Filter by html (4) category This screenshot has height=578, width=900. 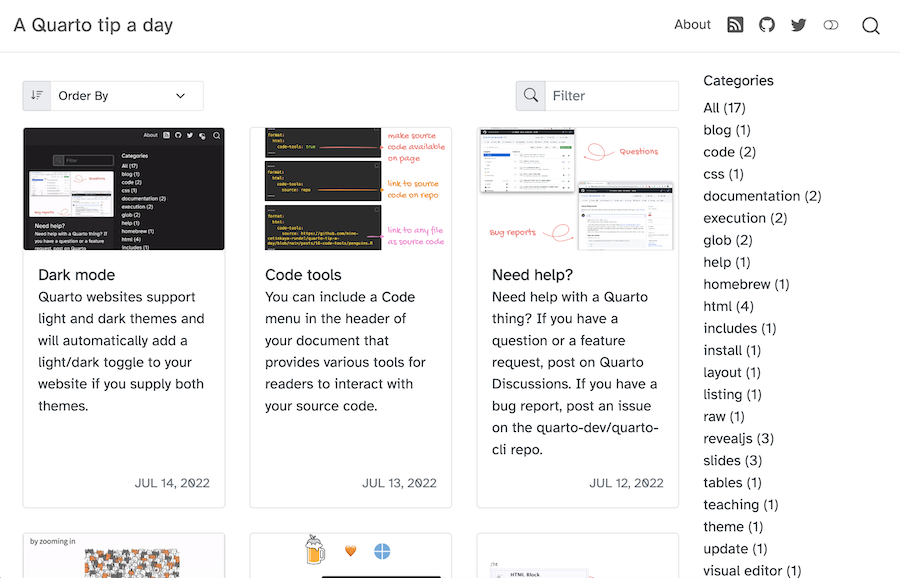728,306
